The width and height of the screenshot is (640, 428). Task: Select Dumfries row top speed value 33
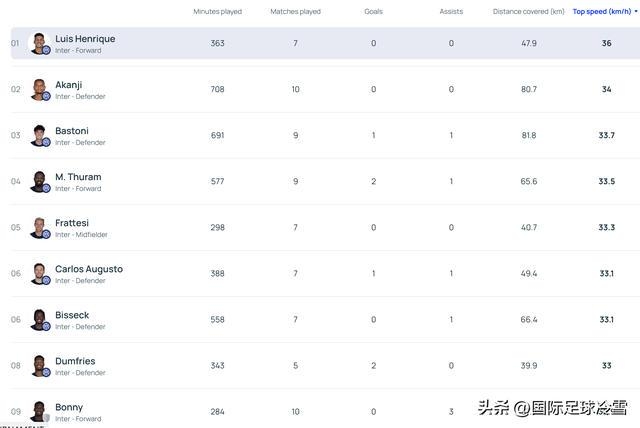(x=606, y=366)
